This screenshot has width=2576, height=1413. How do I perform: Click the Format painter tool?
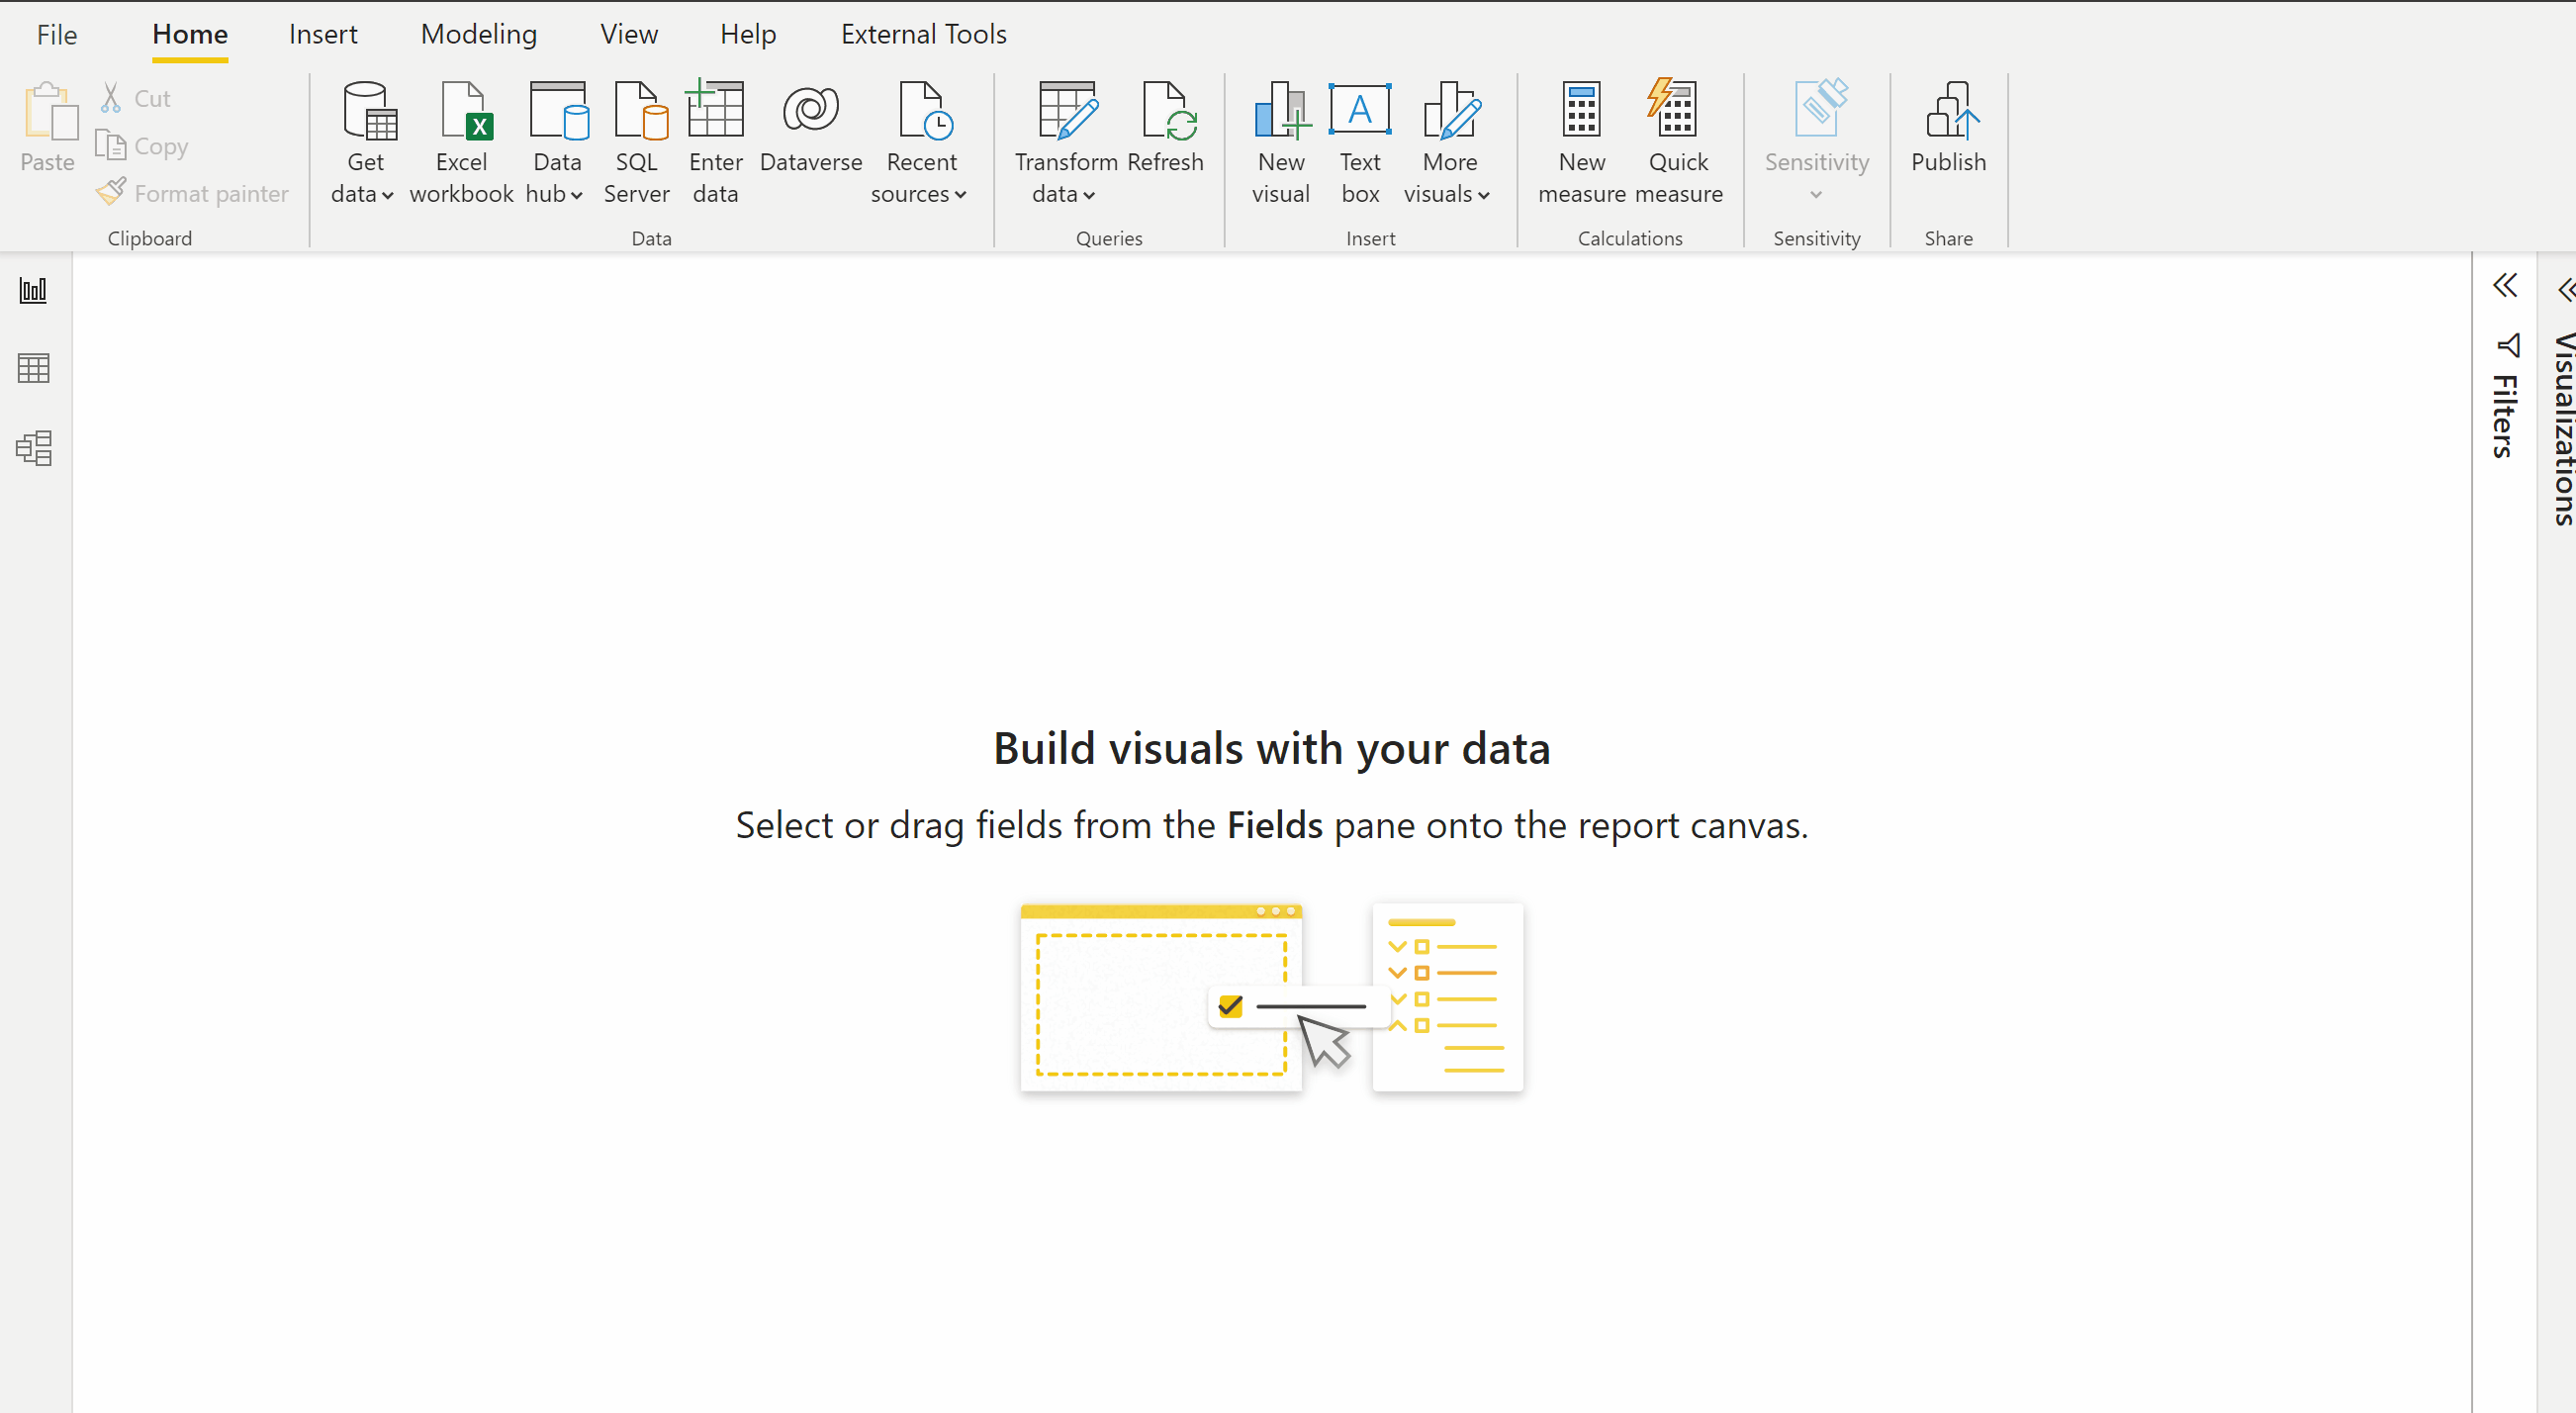point(192,193)
